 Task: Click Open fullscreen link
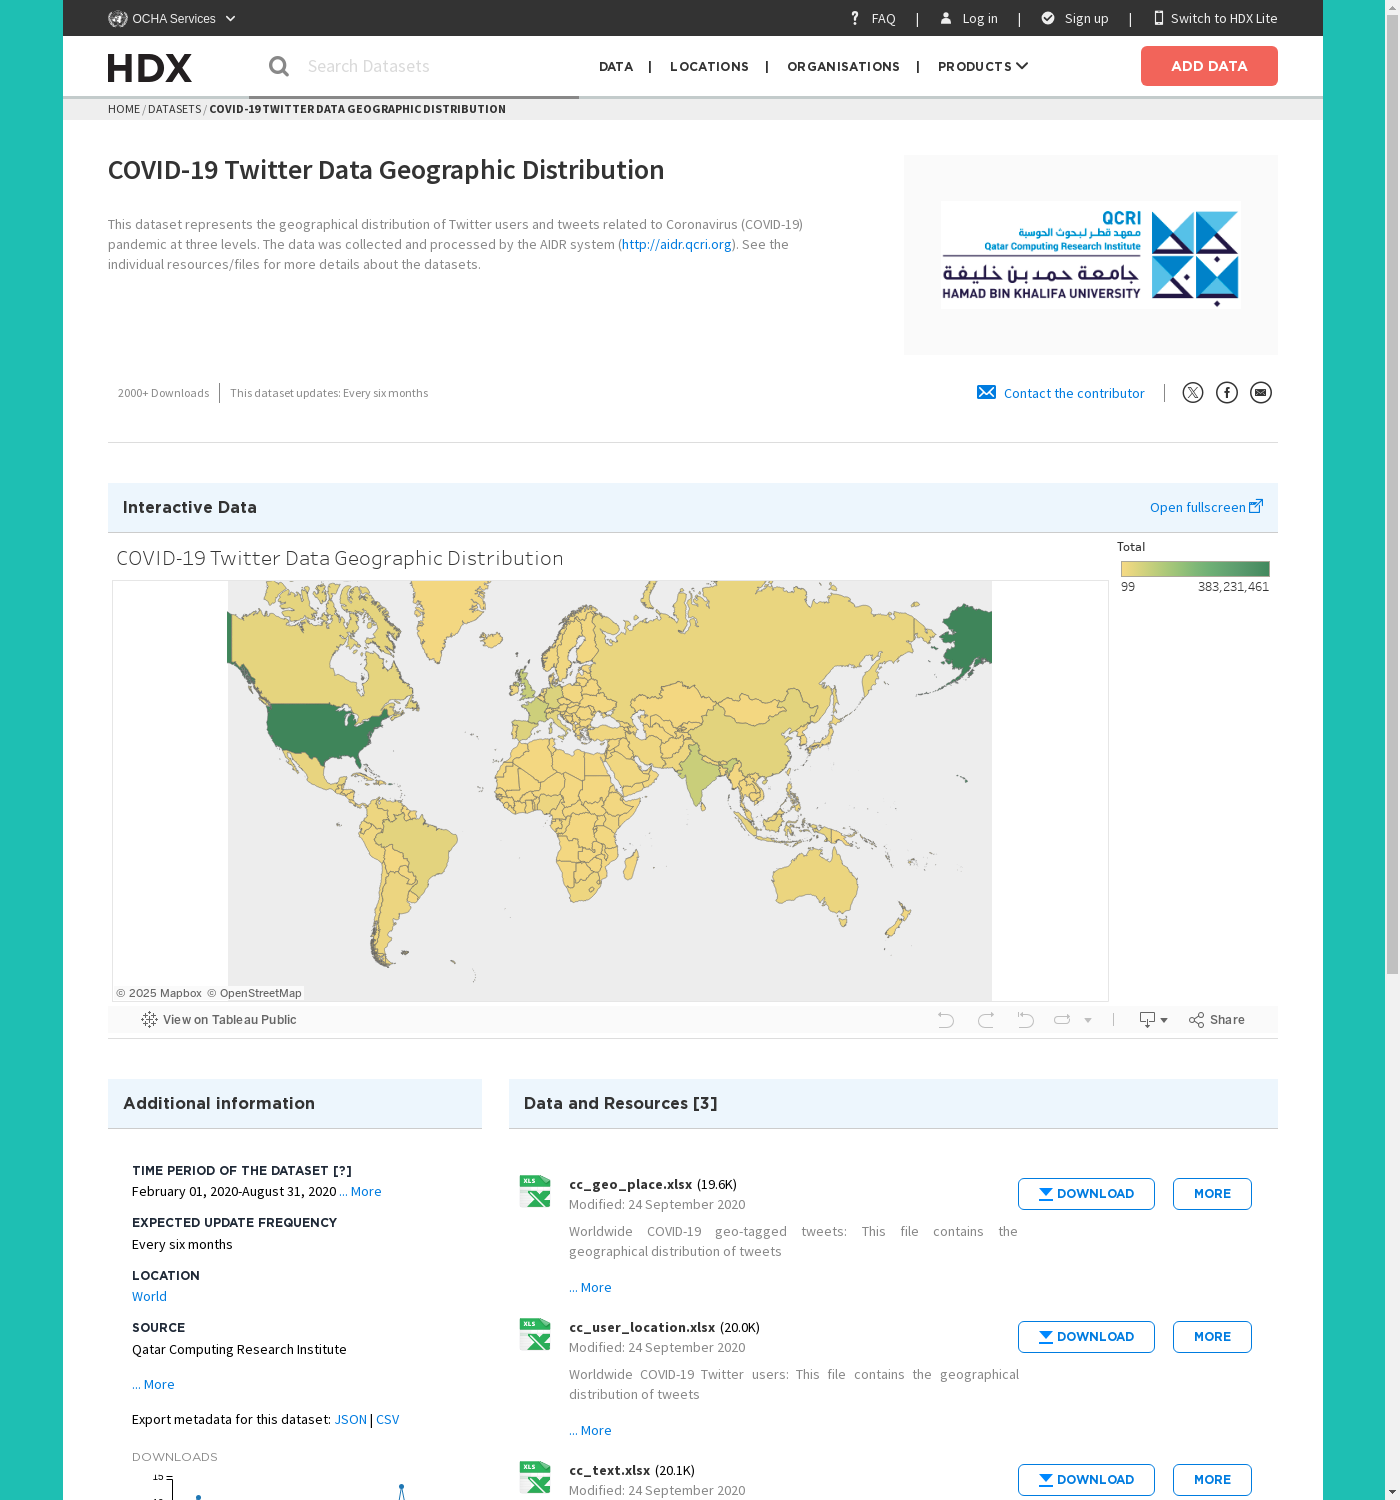click(1197, 507)
